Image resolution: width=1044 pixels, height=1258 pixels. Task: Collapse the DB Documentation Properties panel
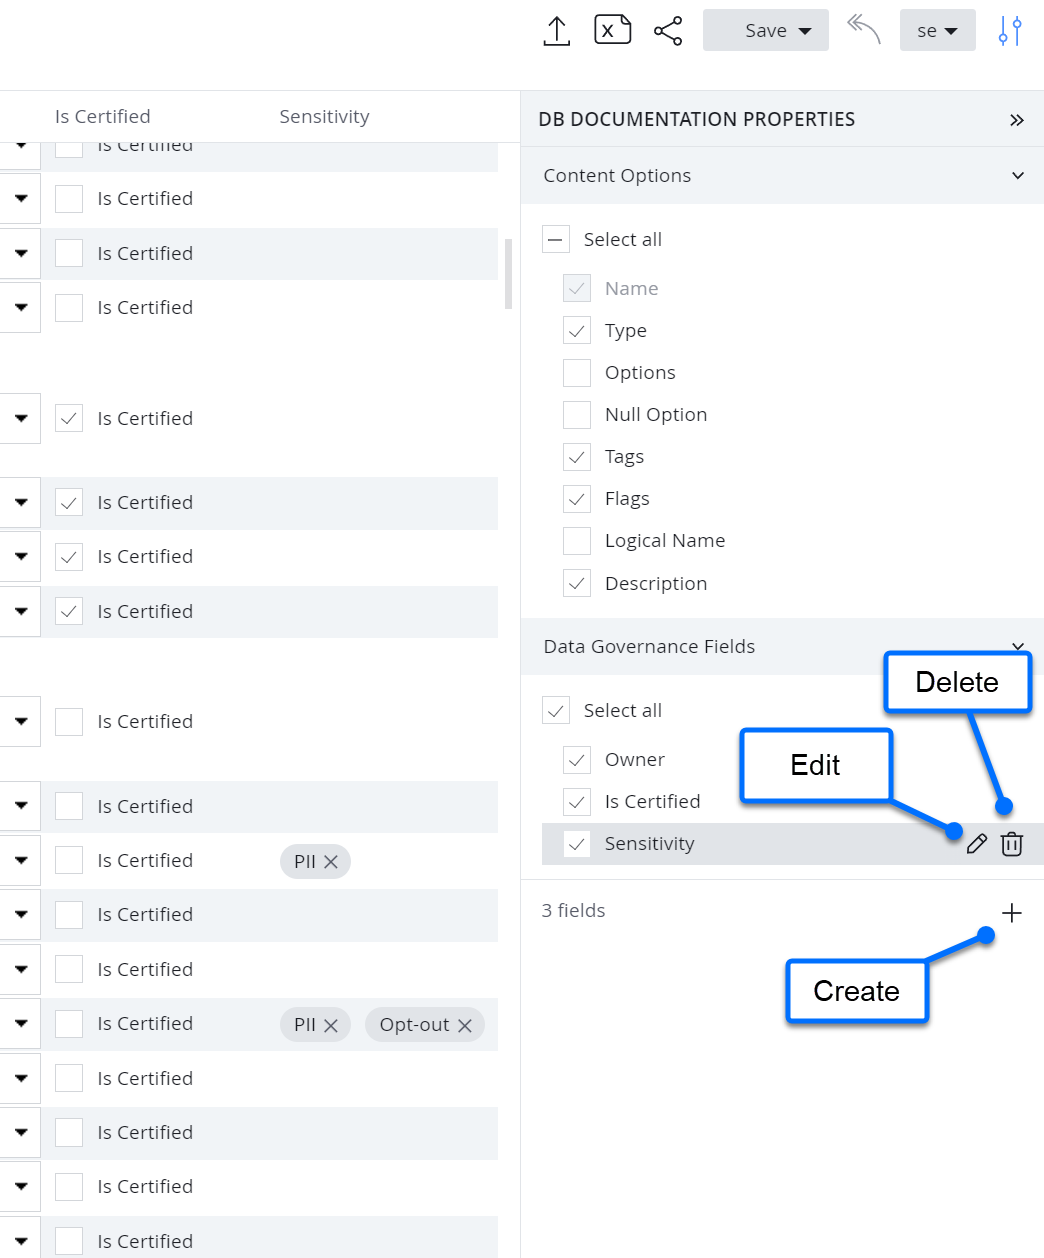pos(1017,119)
